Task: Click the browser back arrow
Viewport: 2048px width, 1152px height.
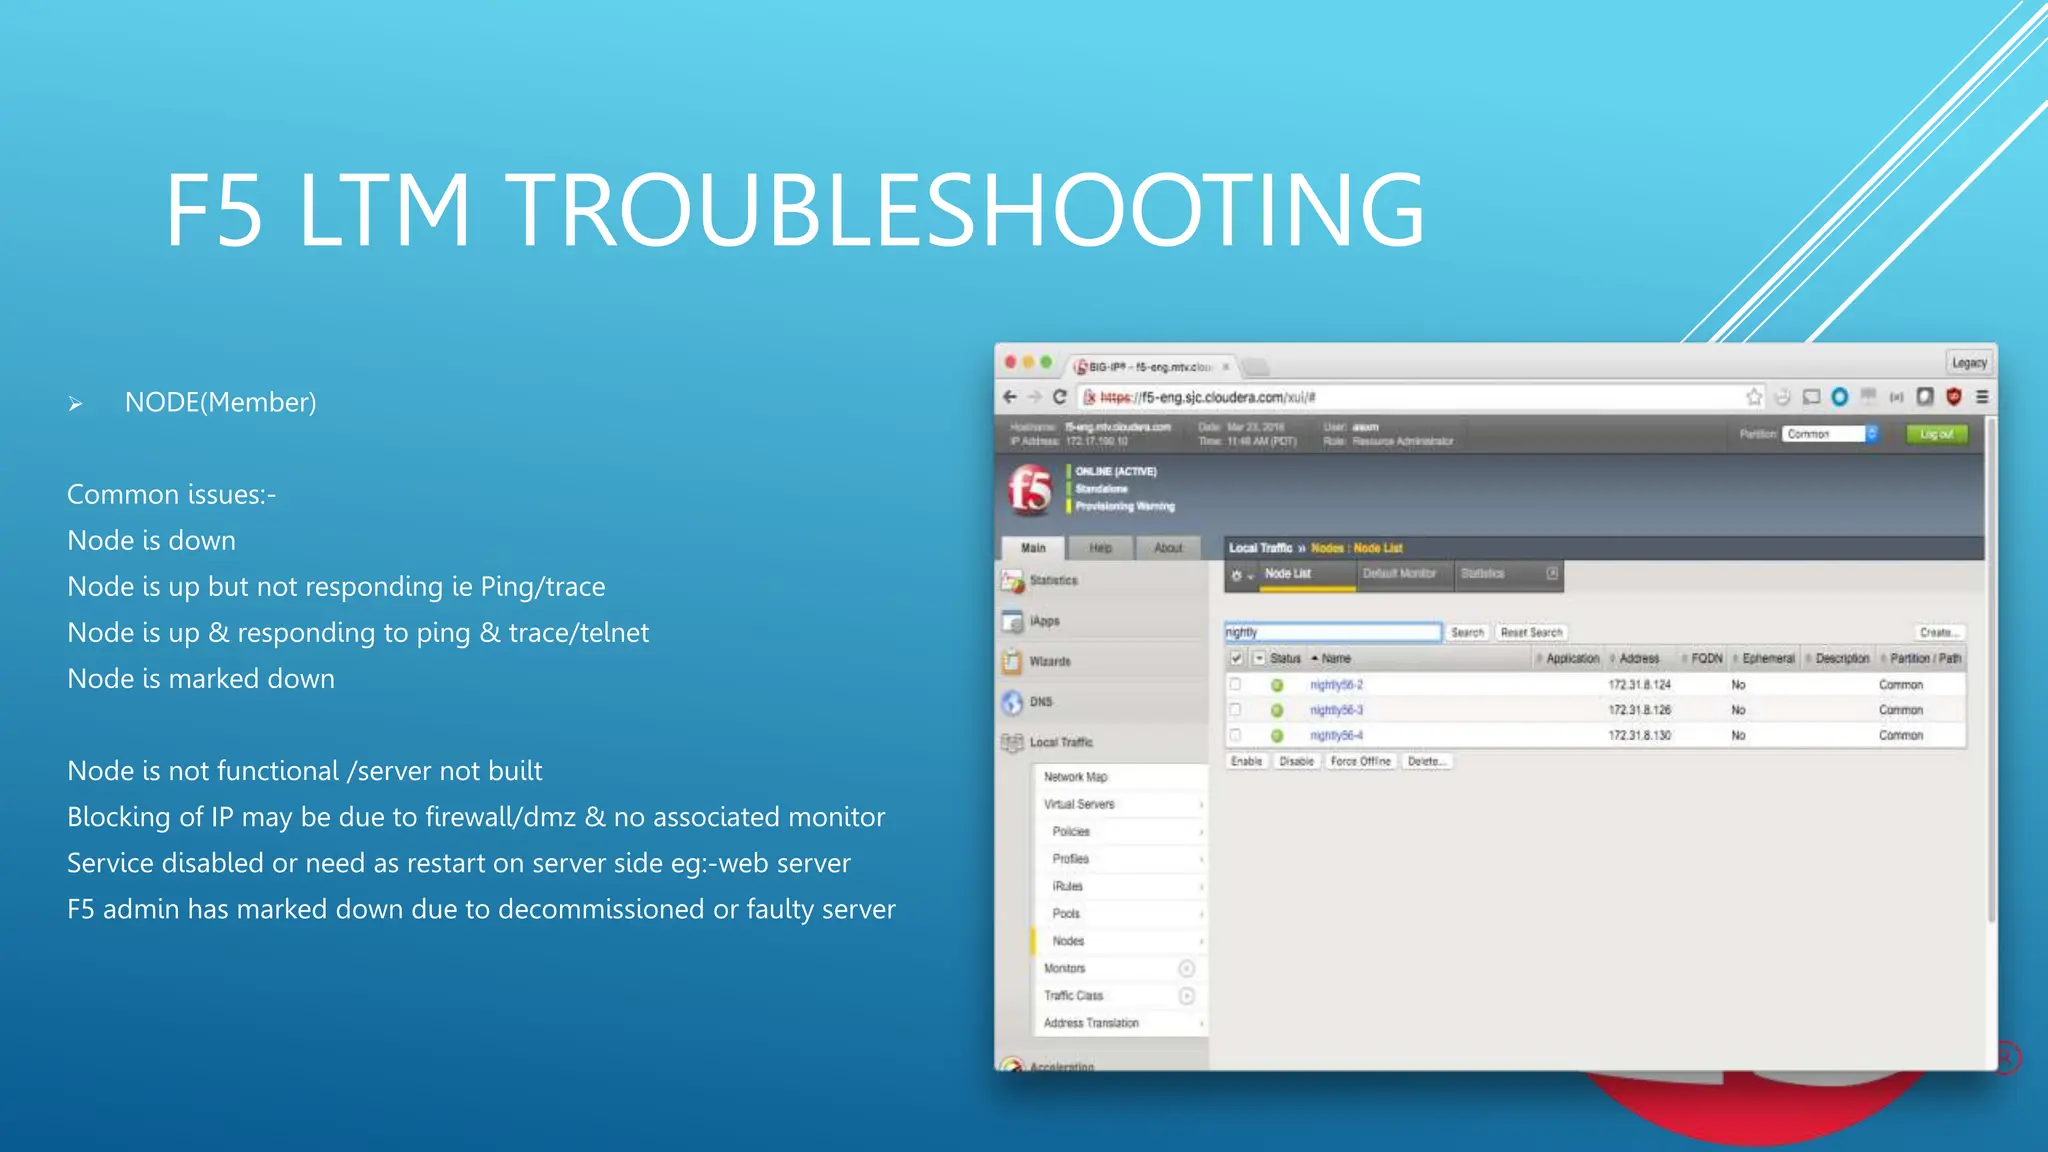Action: (x=1010, y=397)
